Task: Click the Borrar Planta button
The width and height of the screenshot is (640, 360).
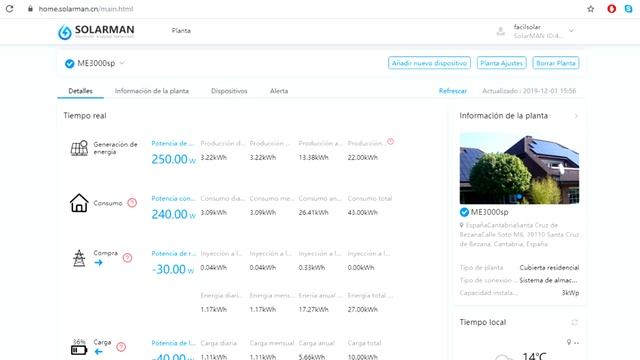Action: coord(556,63)
